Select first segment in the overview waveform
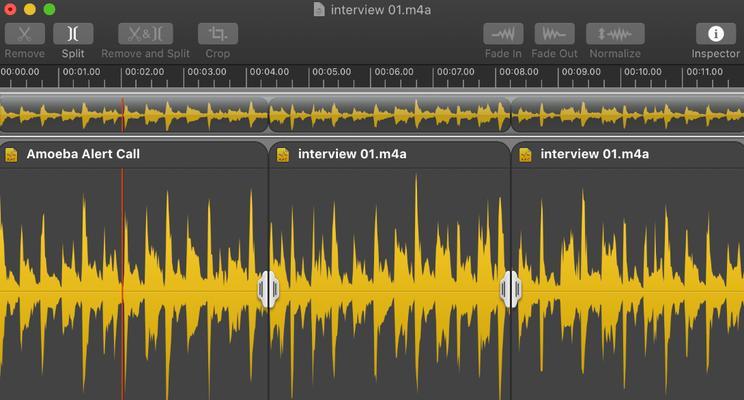The height and width of the screenshot is (400, 744). [x=134, y=115]
